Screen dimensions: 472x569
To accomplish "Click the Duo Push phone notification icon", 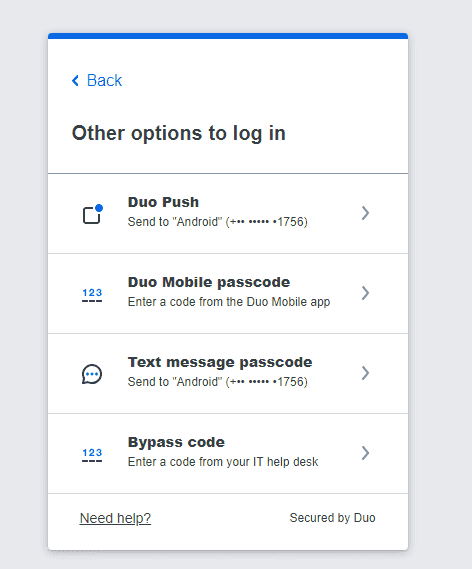I will coord(93,214).
